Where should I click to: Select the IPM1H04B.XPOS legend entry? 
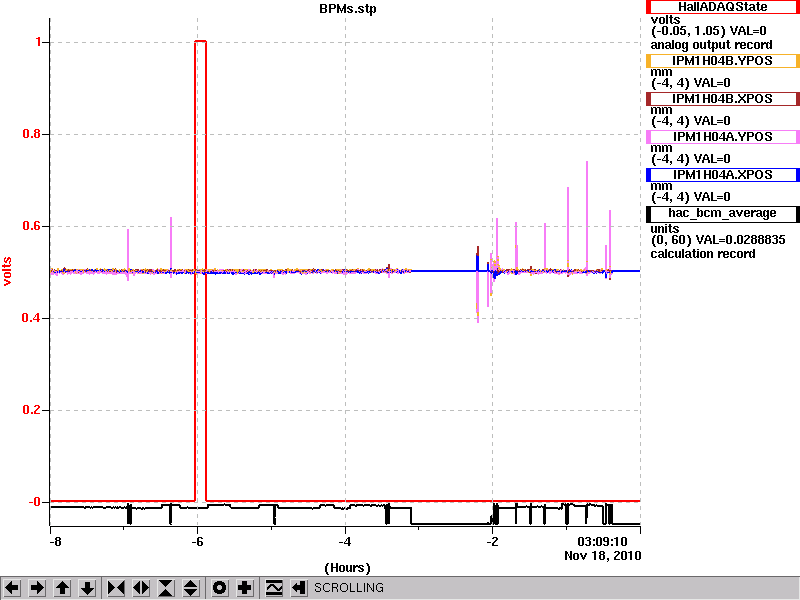pyautogui.click(x=722, y=98)
